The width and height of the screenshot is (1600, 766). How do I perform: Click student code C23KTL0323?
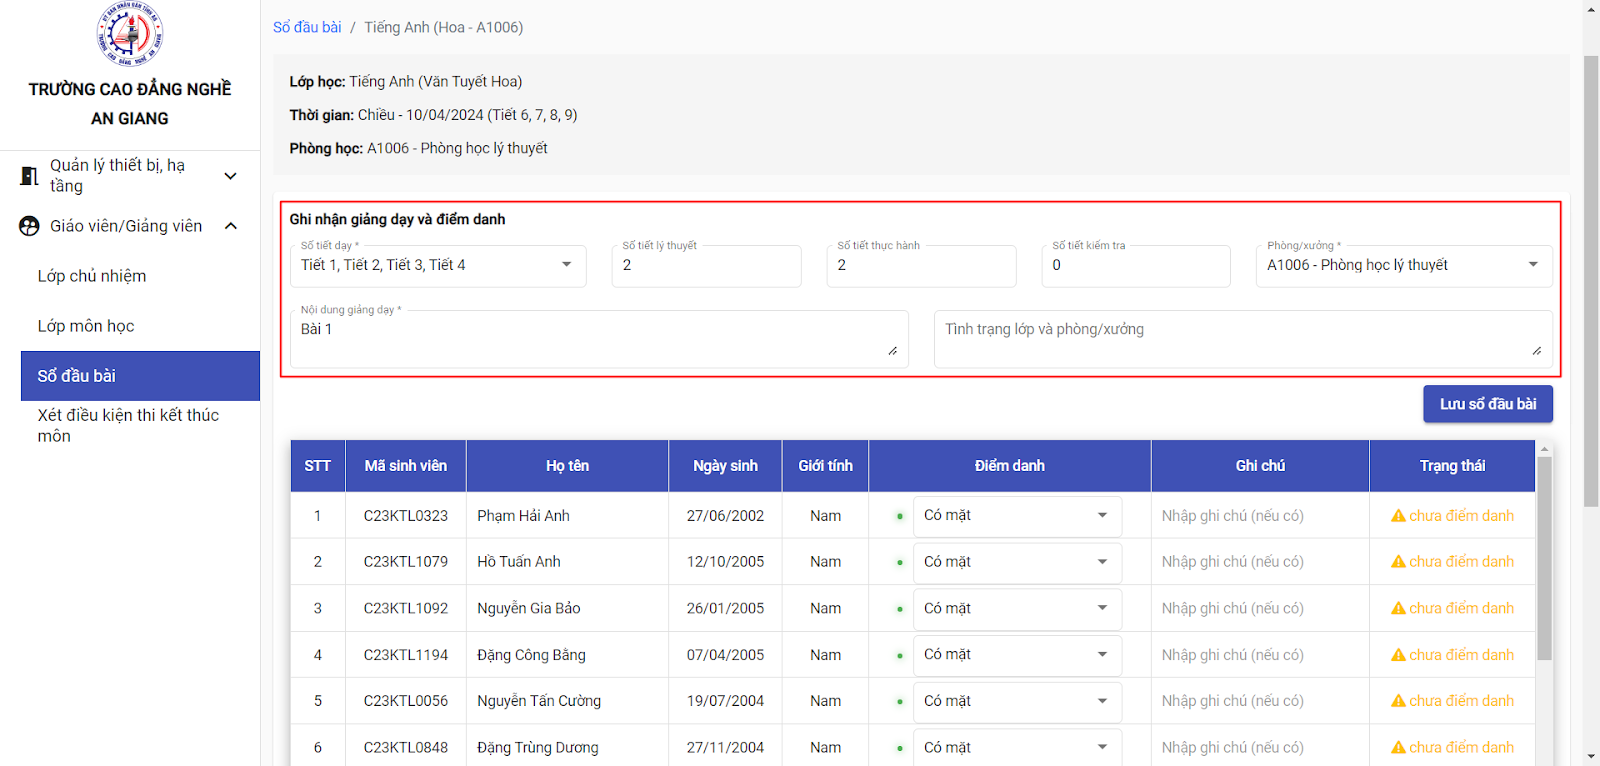pos(406,516)
